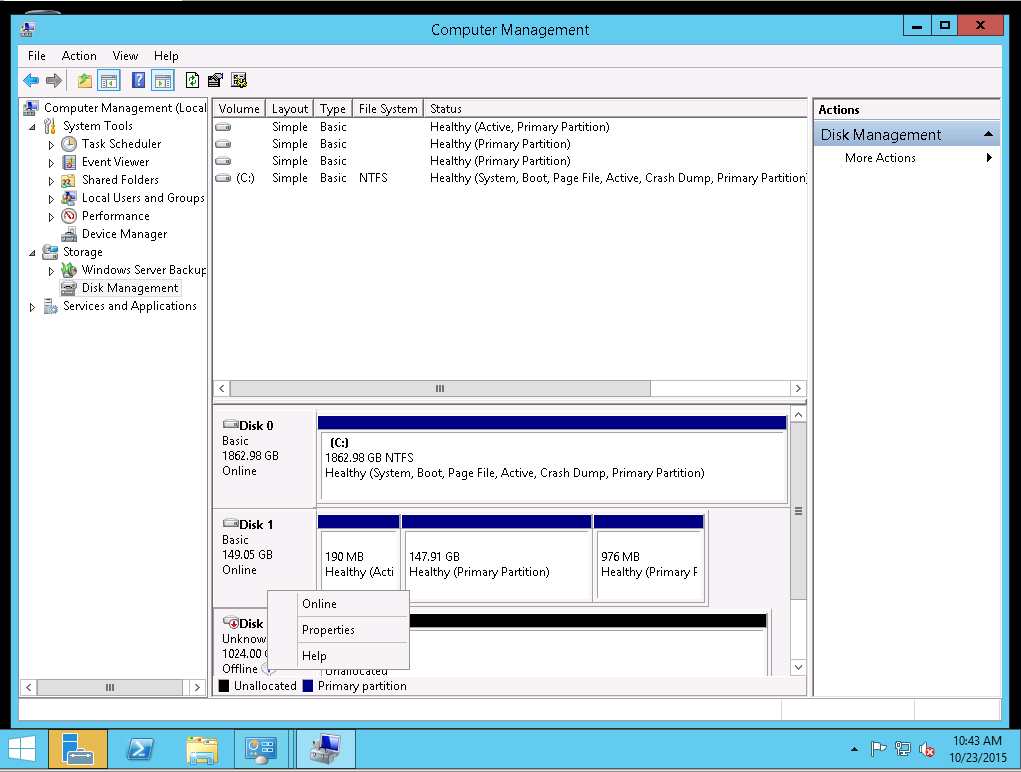Collapse the Storage tree node

click(x=32, y=252)
